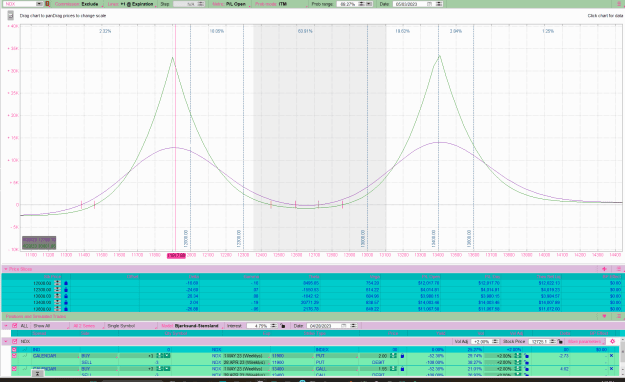Screen dimensions: 625x382
Task: Open the NDX symbol selector dropdown
Action: (x=39, y=4)
